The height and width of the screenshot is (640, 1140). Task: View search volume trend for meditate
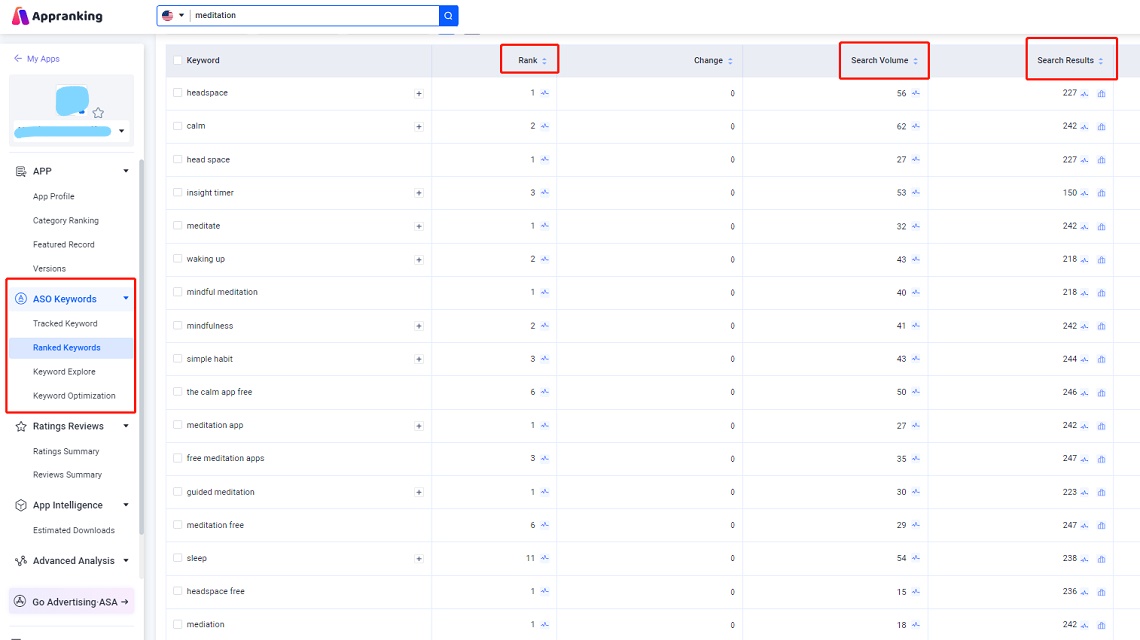pyautogui.click(x=915, y=226)
